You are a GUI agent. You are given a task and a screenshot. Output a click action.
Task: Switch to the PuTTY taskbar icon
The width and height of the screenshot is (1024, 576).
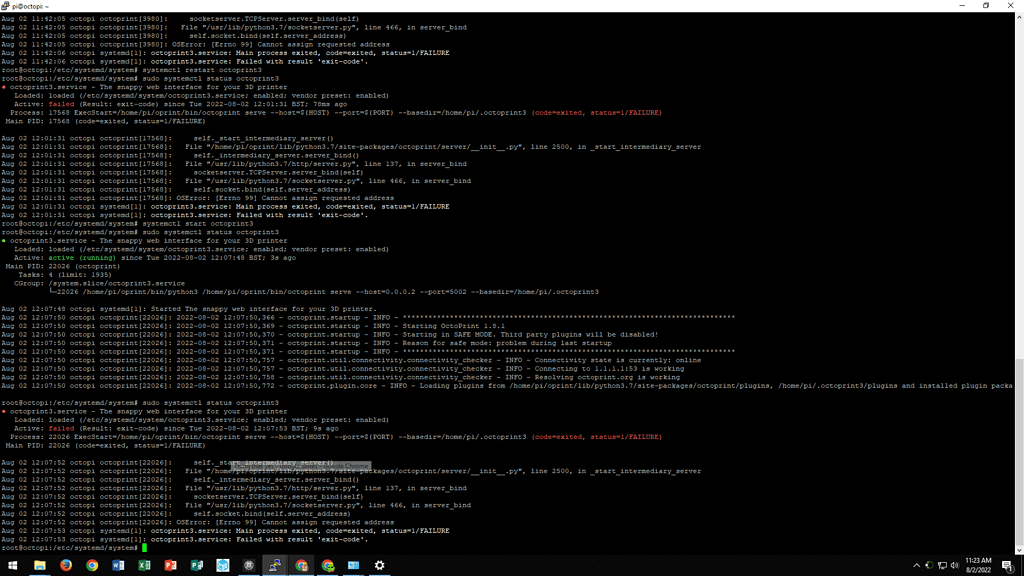[x=275, y=565]
